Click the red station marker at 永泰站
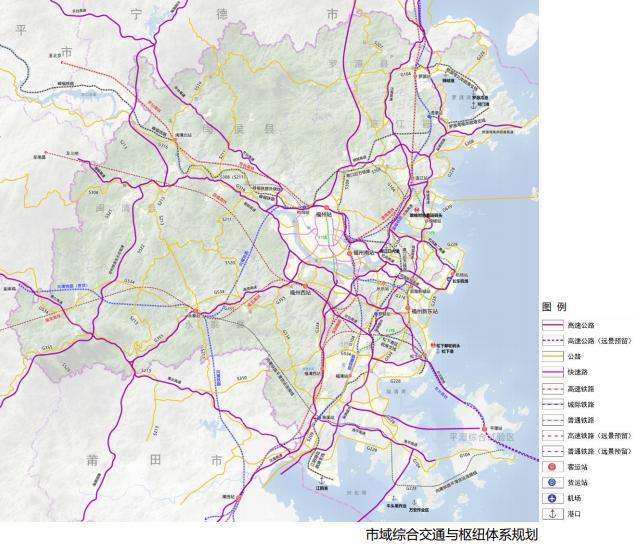The image size is (634, 553). point(195,311)
